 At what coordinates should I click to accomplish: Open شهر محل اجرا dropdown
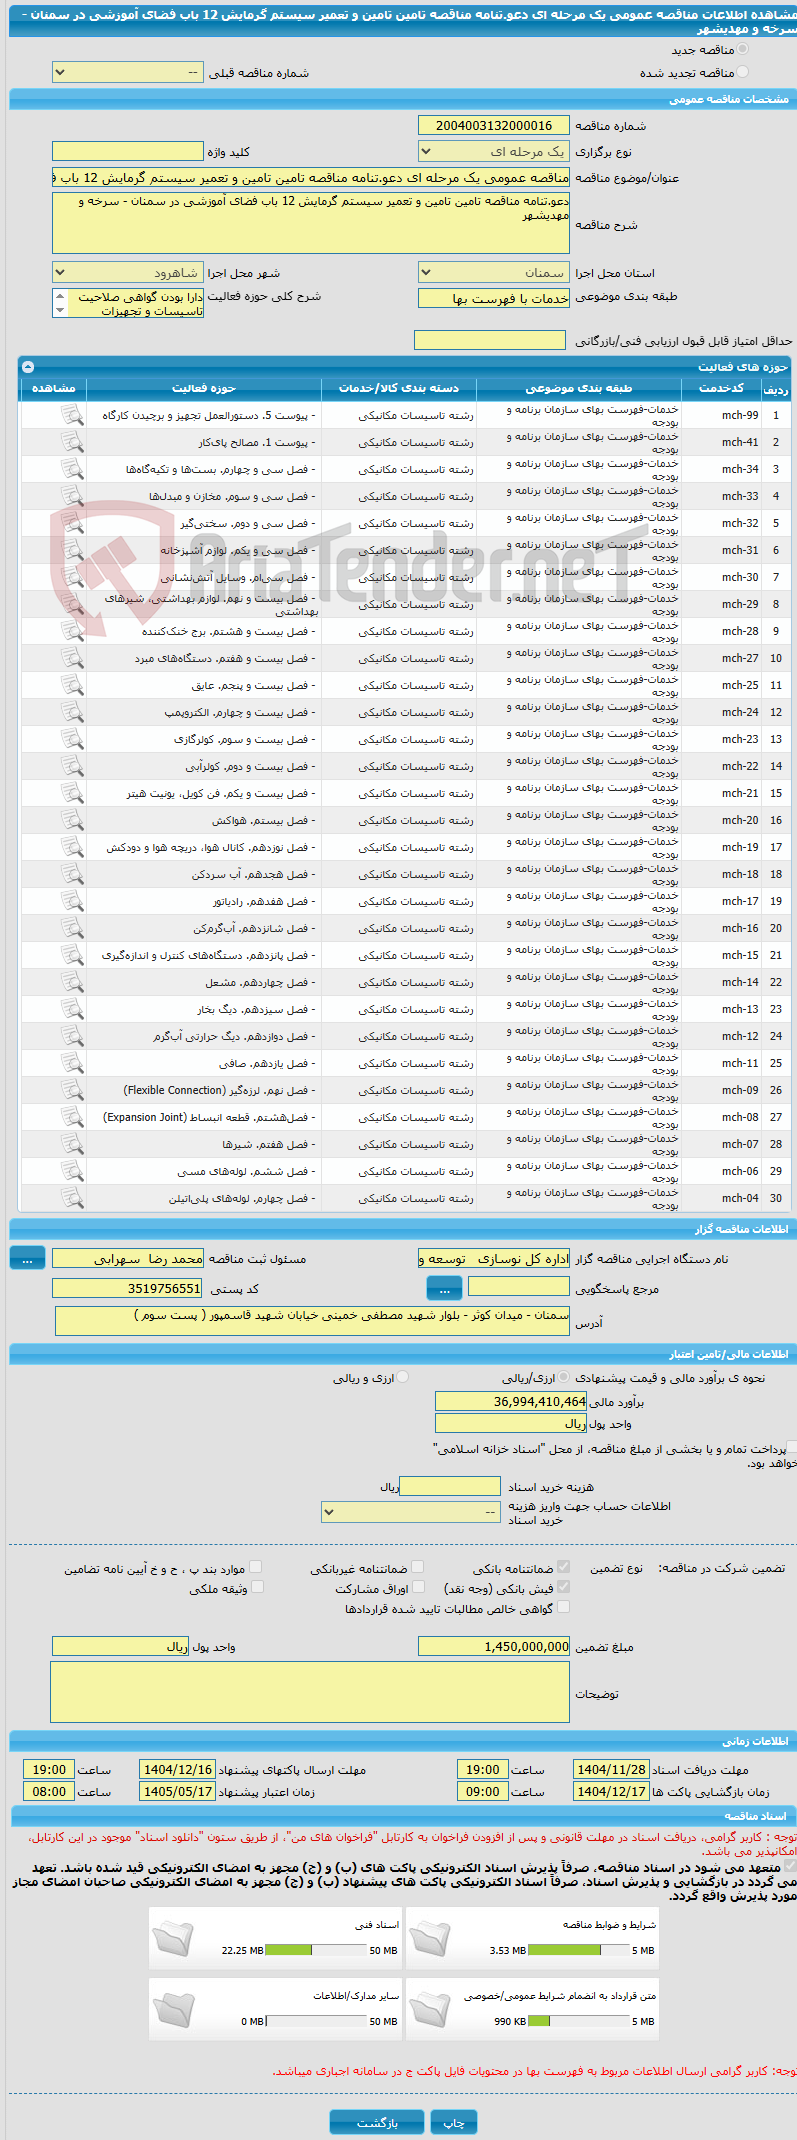tap(127, 273)
